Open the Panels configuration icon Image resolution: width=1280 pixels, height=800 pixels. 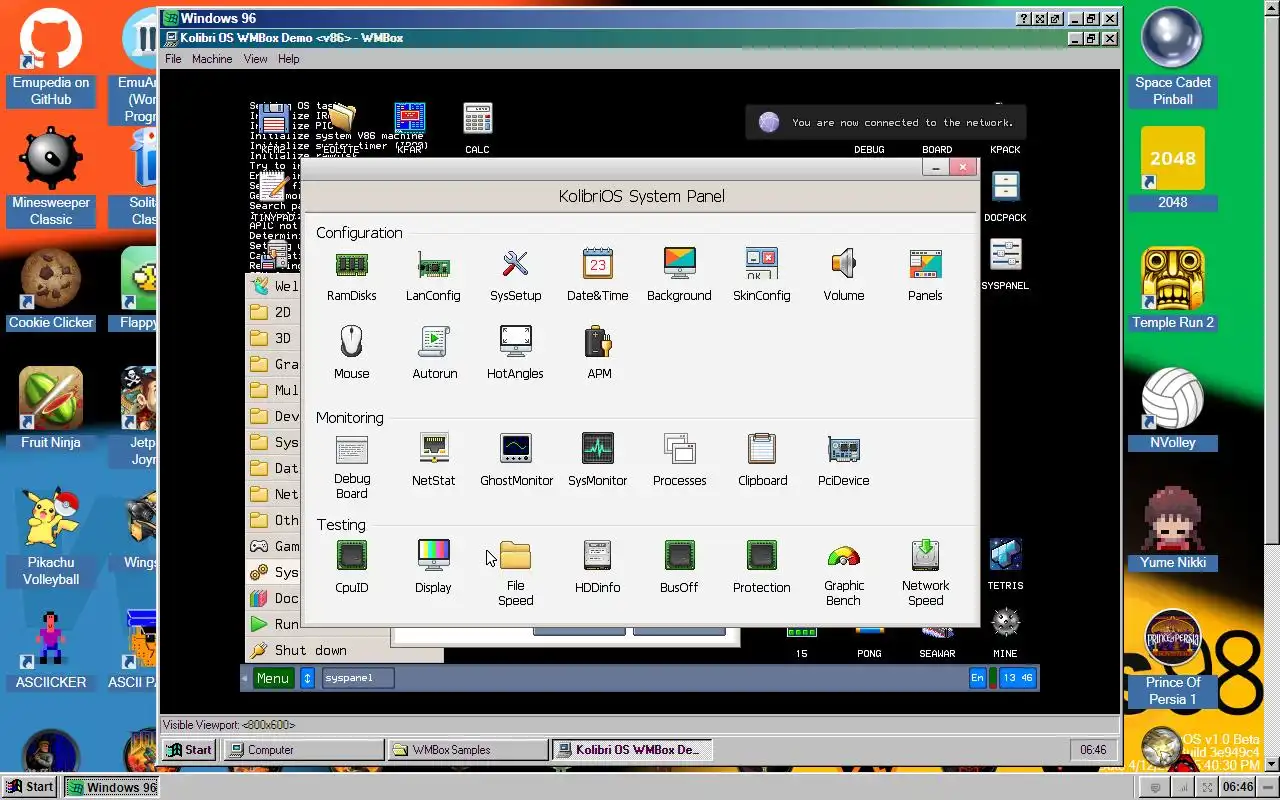pos(925,264)
